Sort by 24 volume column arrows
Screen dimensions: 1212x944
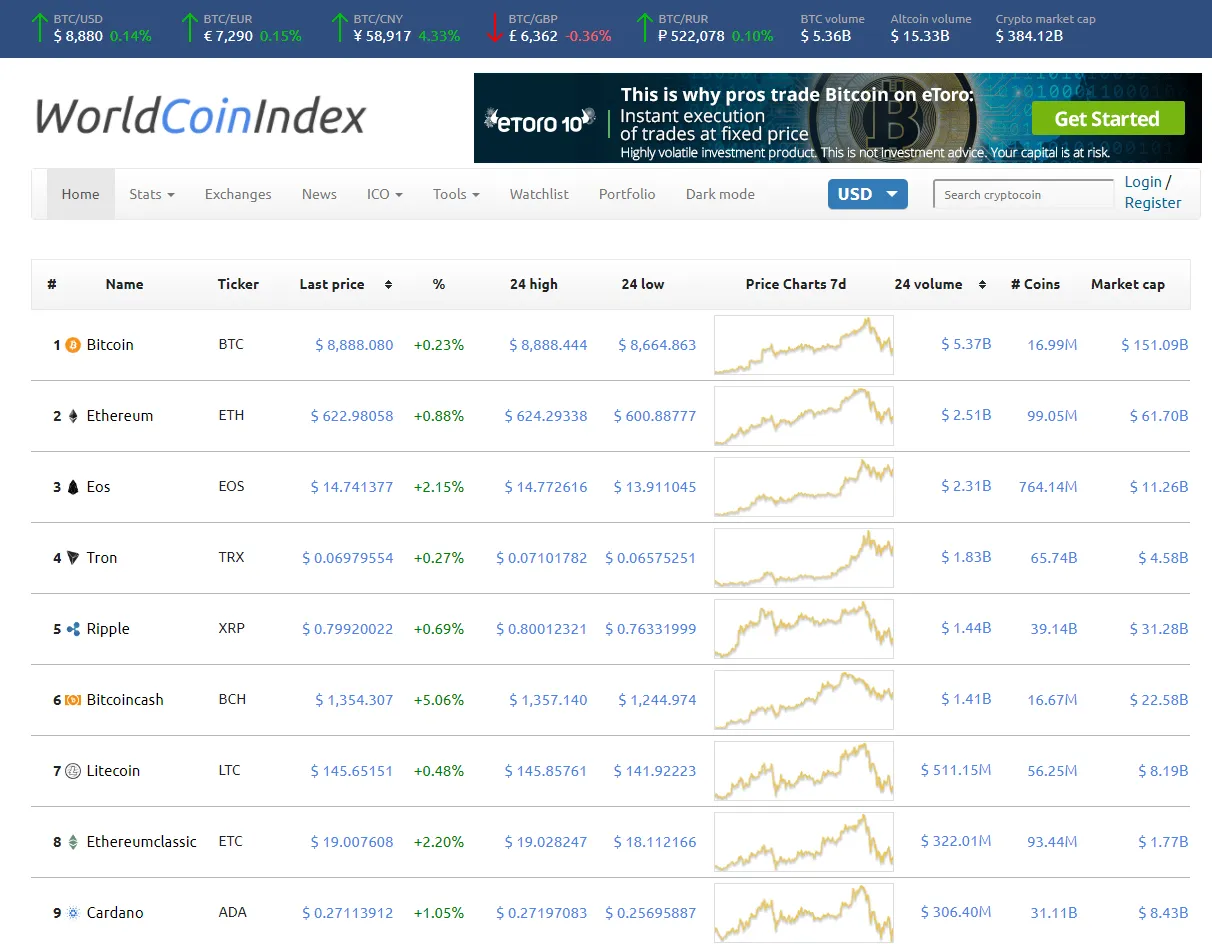982,285
